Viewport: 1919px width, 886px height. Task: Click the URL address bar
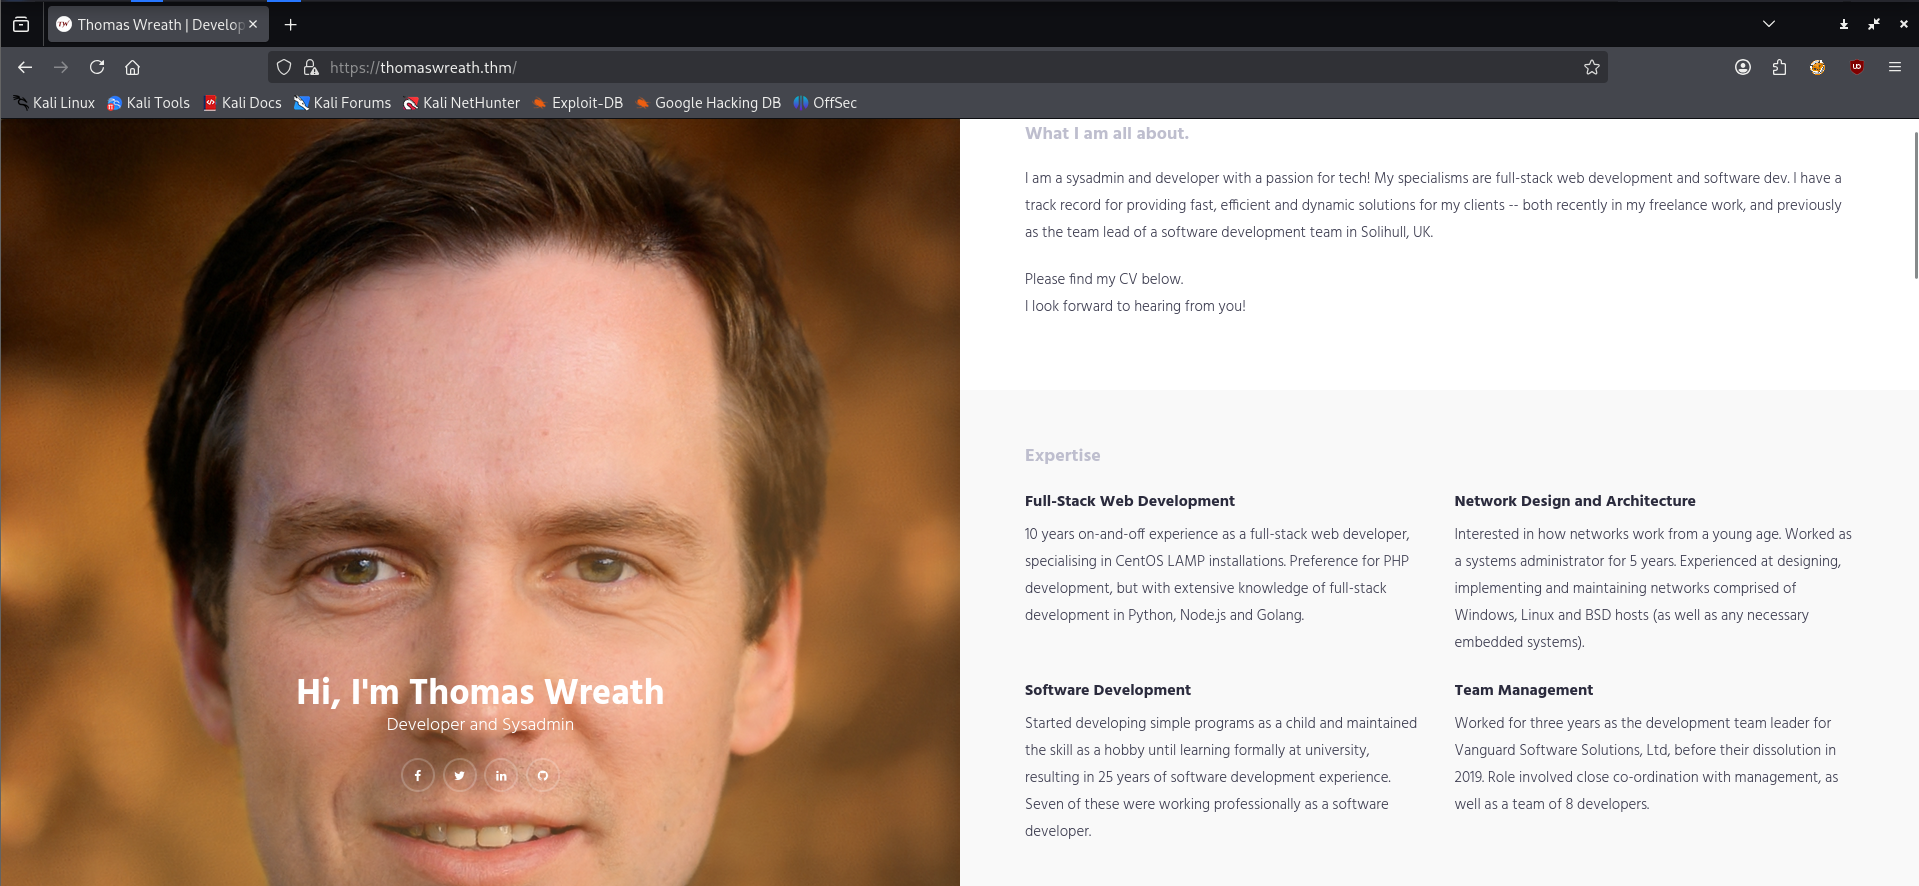tap(900, 67)
